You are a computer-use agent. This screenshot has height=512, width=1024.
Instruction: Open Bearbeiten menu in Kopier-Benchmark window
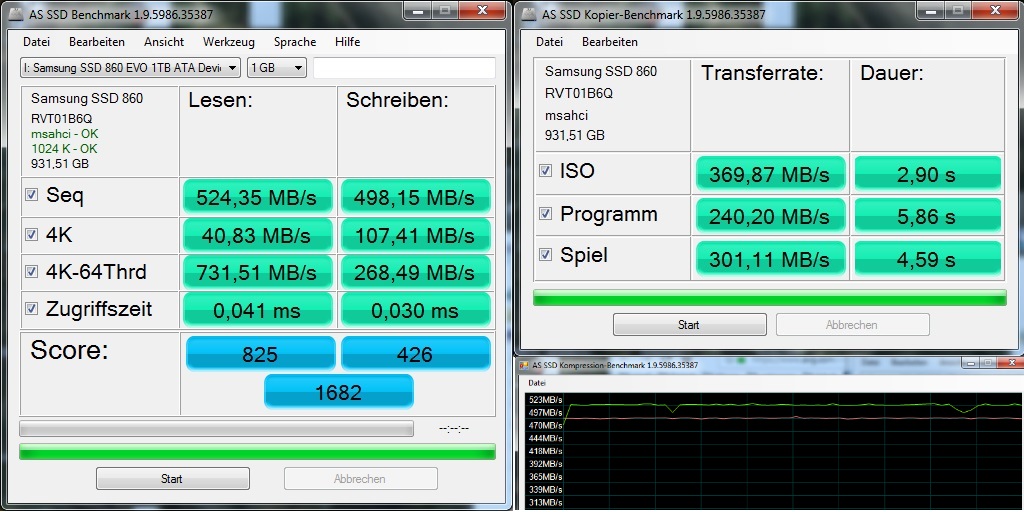tap(610, 42)
